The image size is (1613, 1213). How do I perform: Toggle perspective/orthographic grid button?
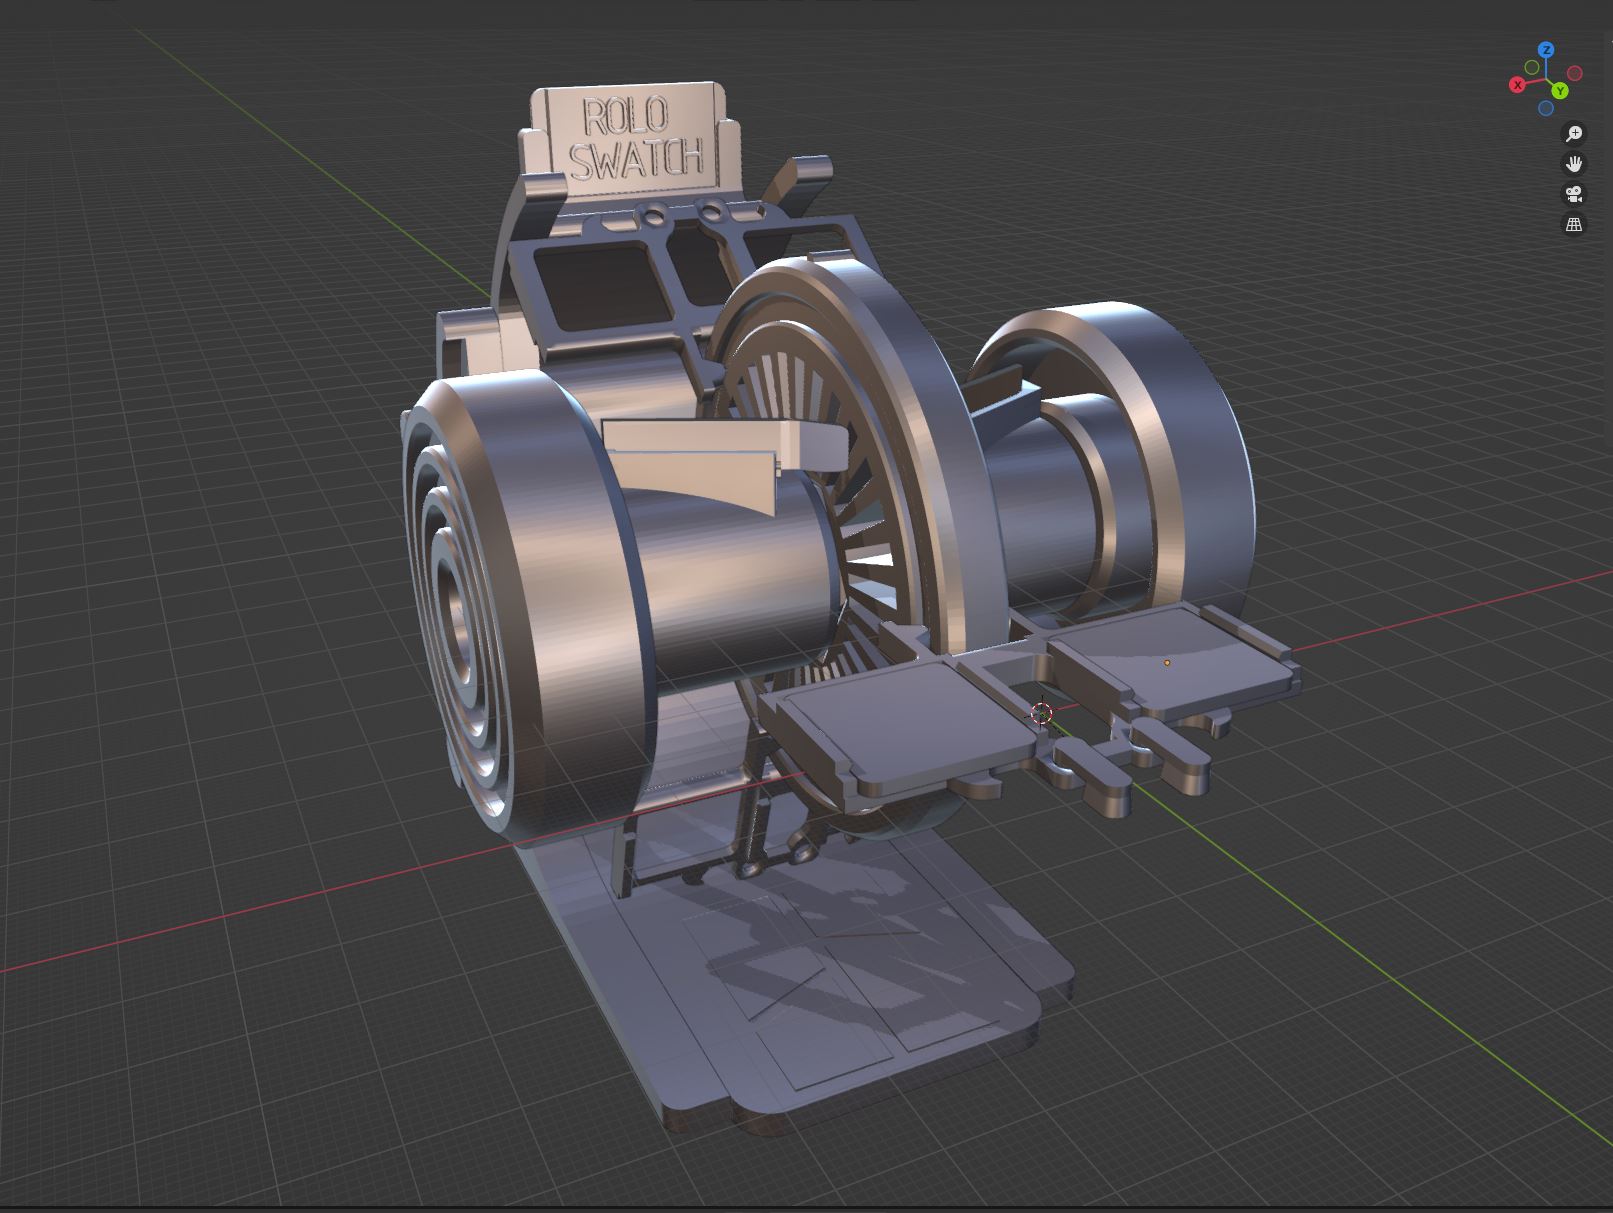coord(1574,224)
